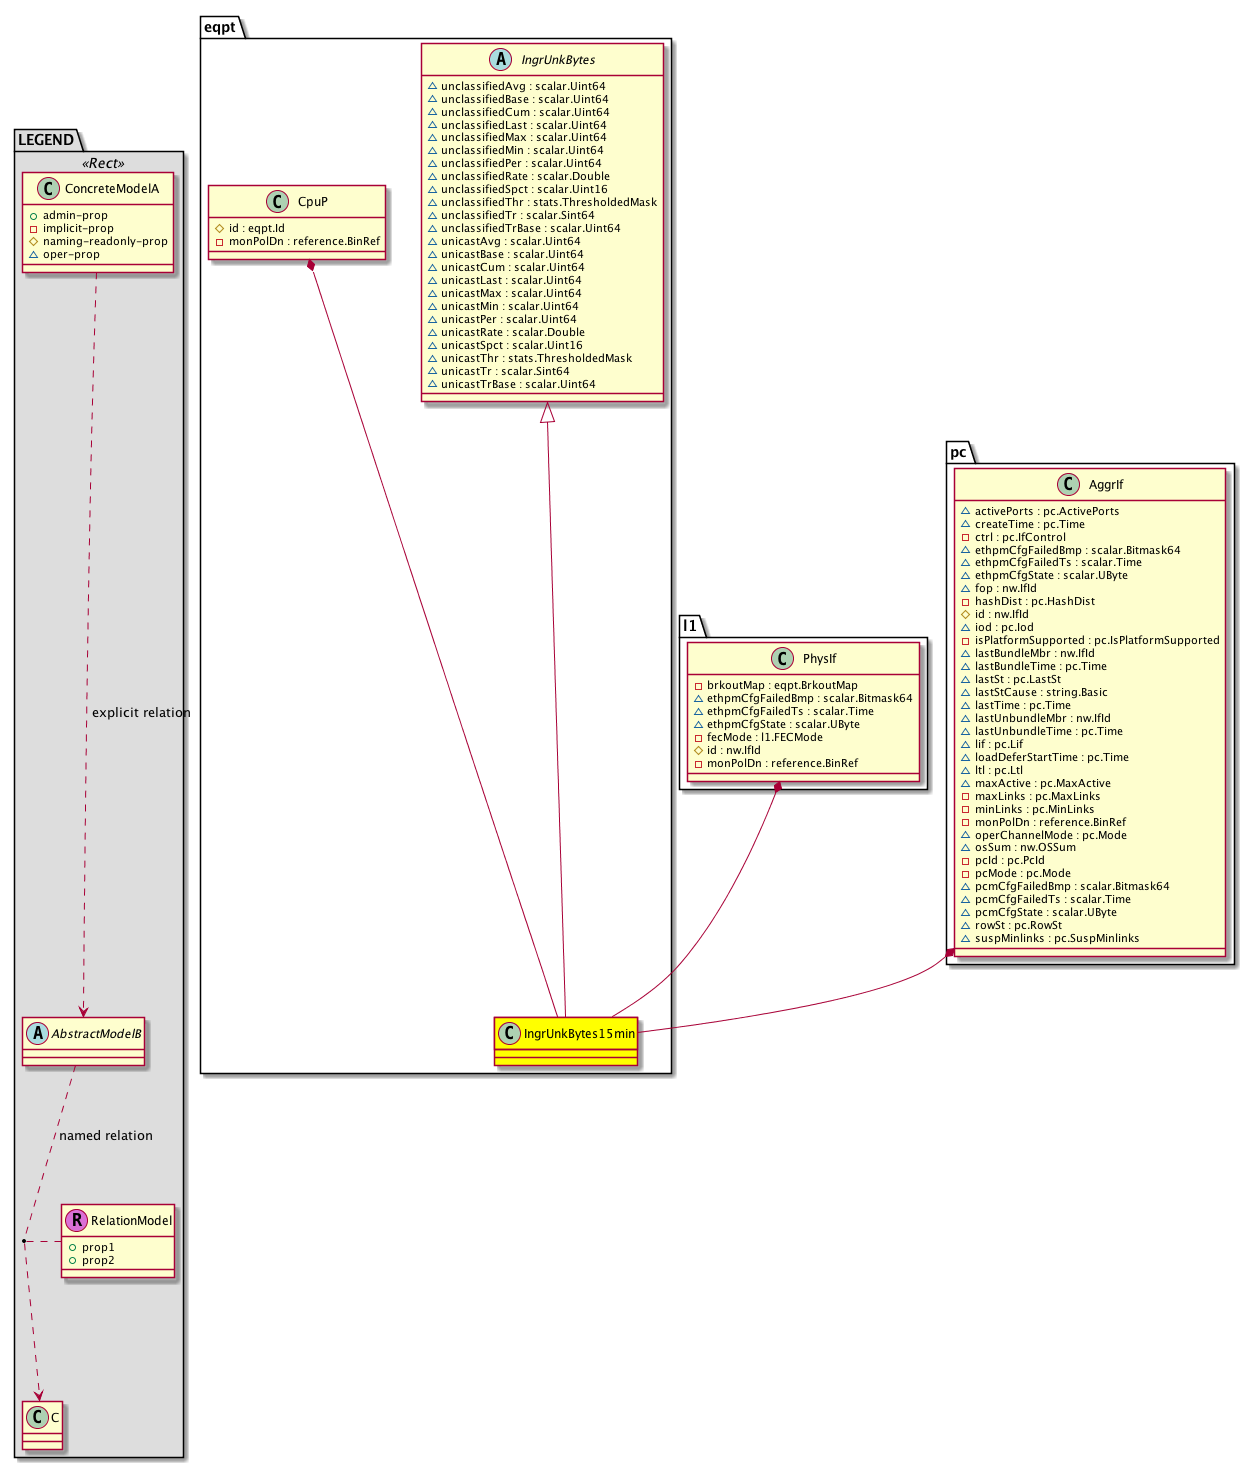
Task: Click the C icon of IngrUnkBytes15min
Action: pyautogui.click(x=509, y=1033)
